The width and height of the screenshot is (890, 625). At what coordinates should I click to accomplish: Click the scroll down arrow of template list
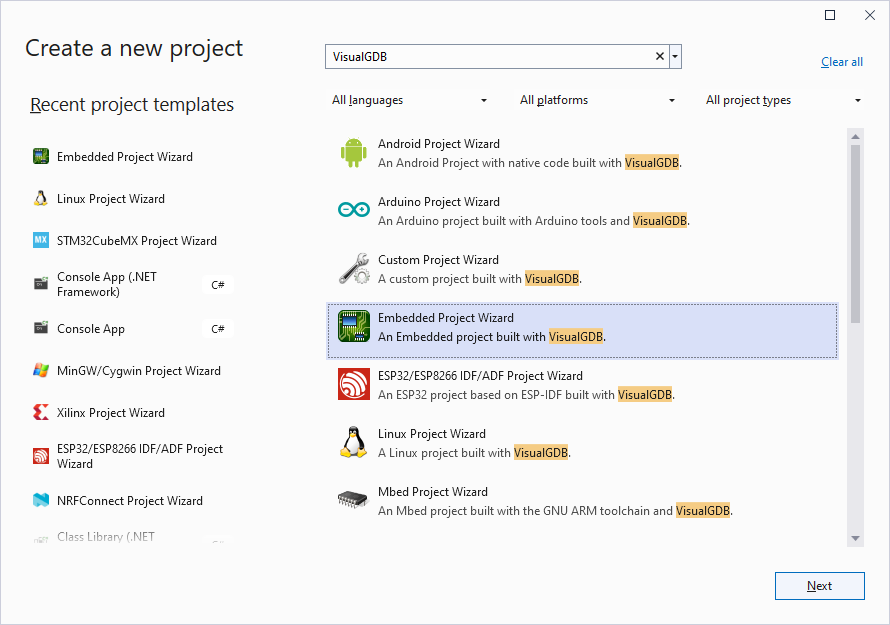[855, 538]
